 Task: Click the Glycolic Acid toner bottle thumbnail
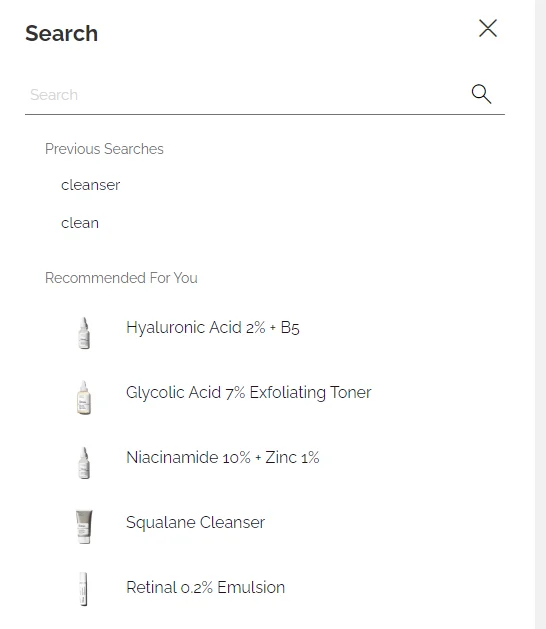(84, 398)
